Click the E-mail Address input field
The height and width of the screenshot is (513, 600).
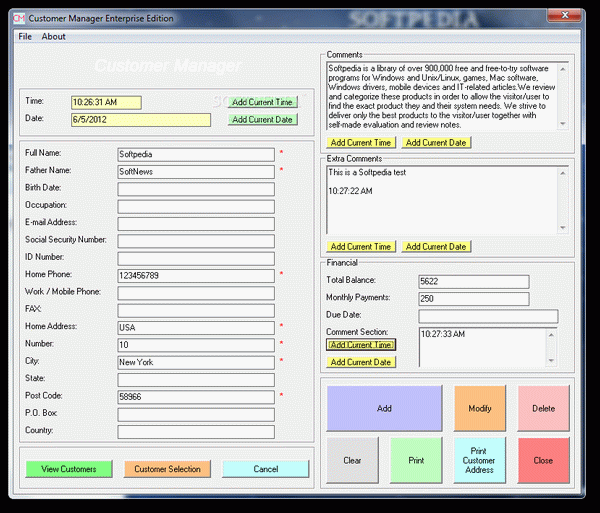click(196, 224)
